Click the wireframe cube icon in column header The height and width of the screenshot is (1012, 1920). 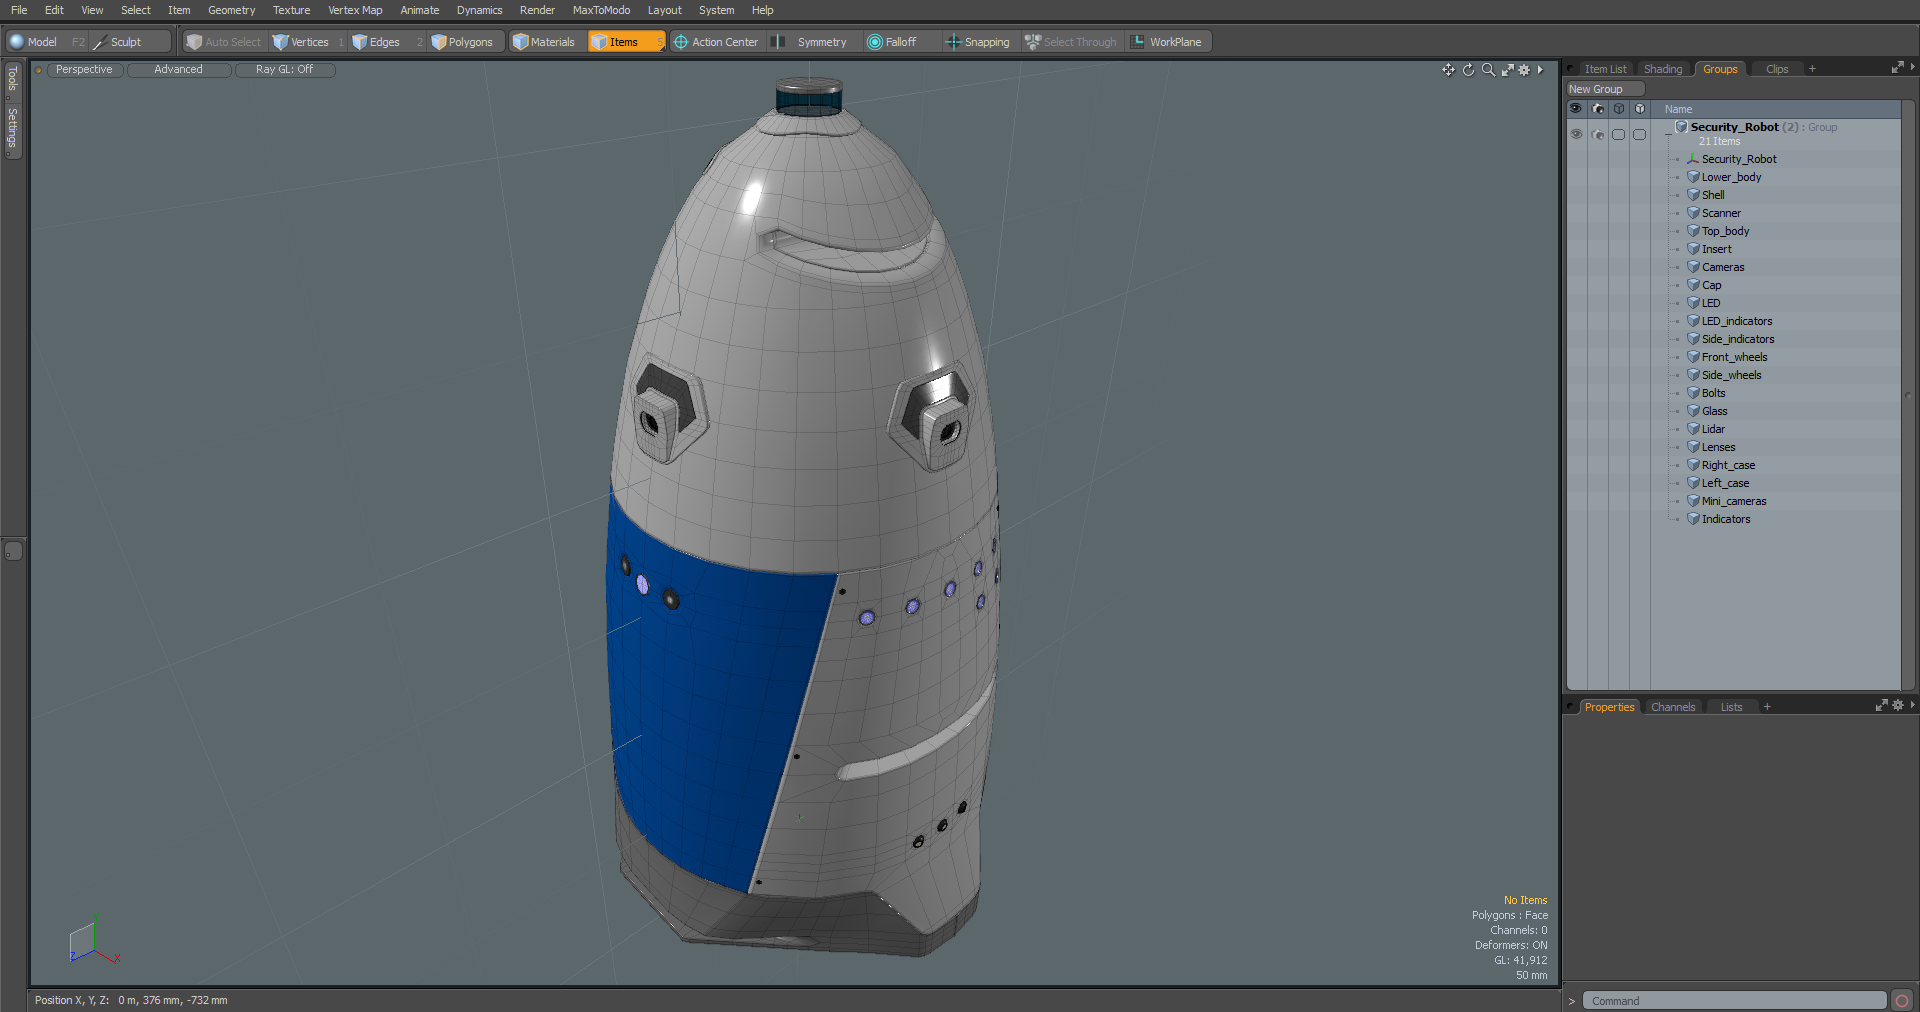tap(1619, 108)
